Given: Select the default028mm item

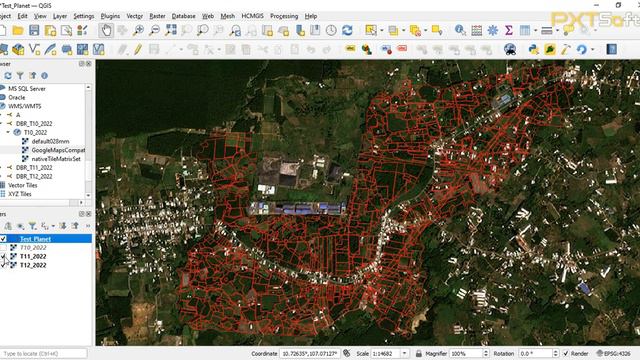Looking at the screenshot, I should click(50, 141).
